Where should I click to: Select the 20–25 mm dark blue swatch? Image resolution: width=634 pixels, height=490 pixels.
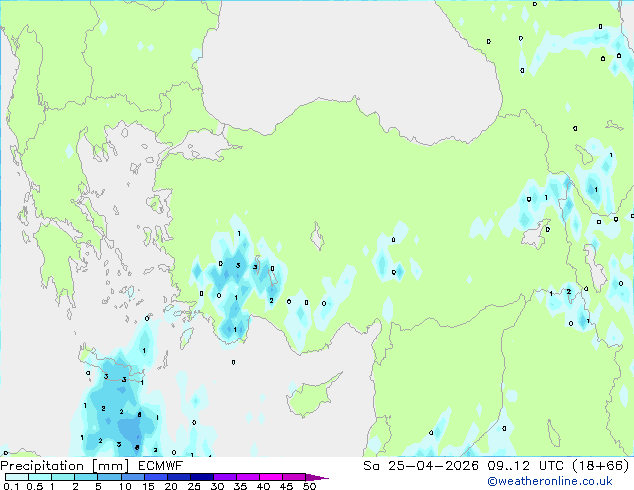click(x=179, y=477)
